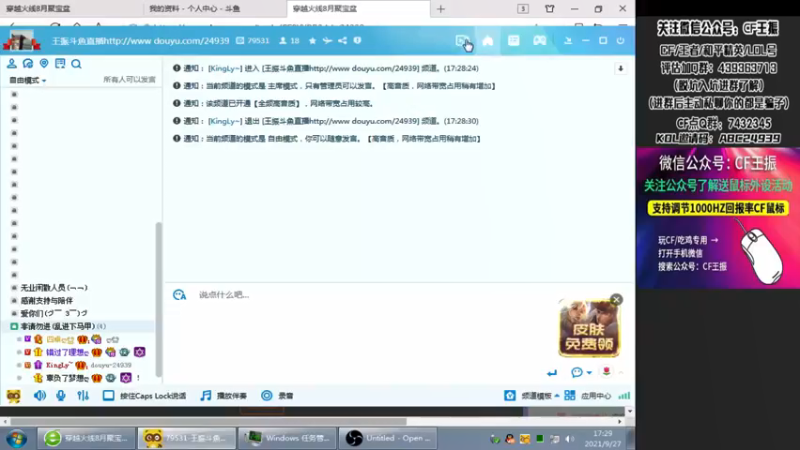Click the 录音 record button
Screen dimensions: 800x450
coord(278,396)
